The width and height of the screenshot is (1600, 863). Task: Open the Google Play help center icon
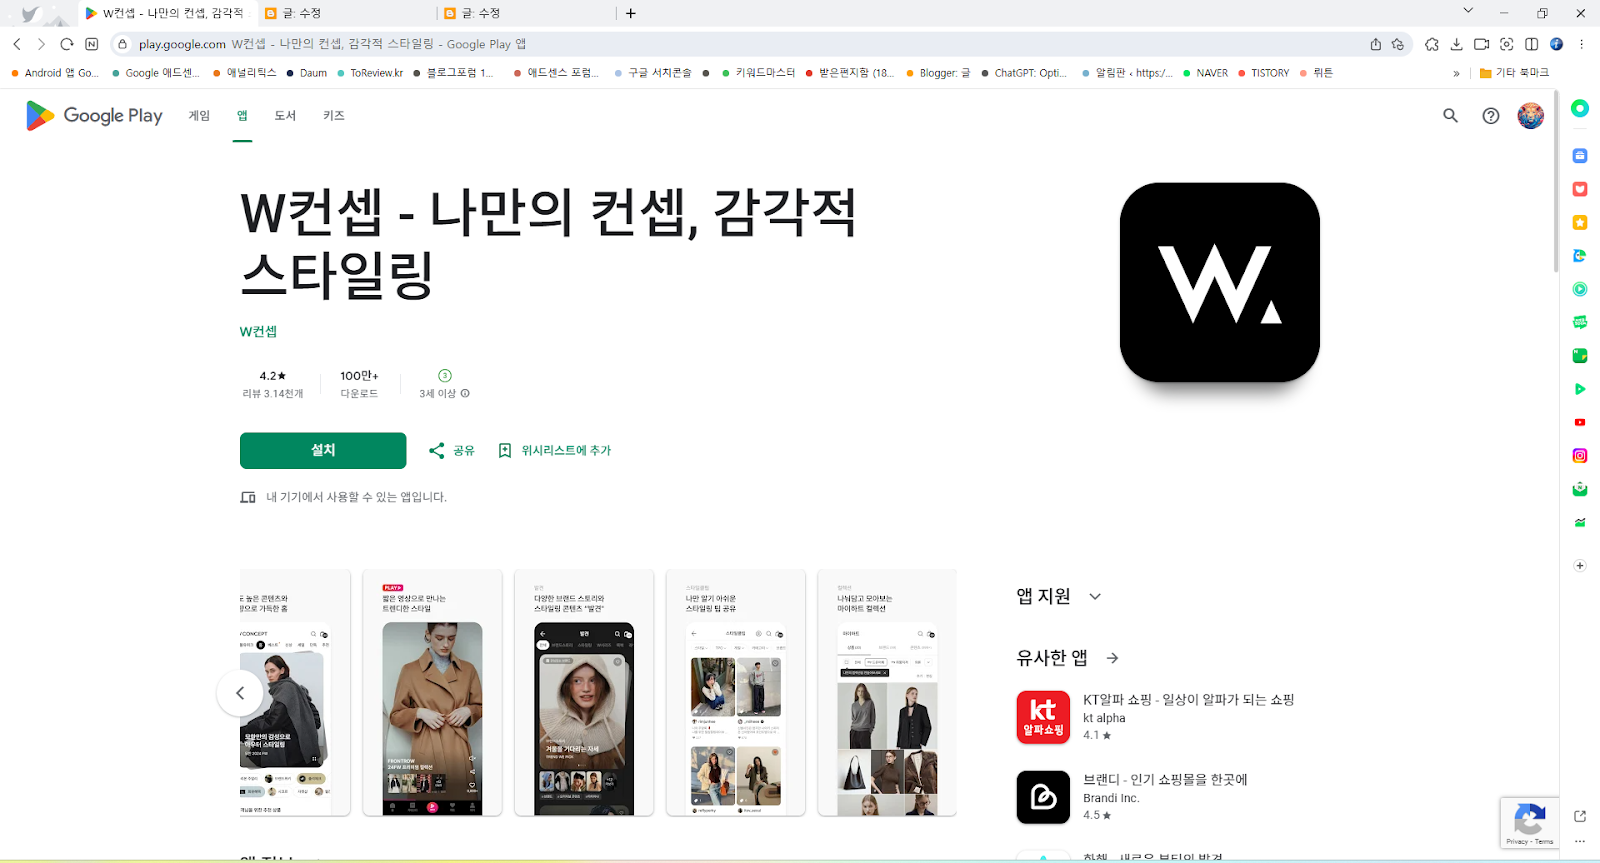[x=1491, y=116]
